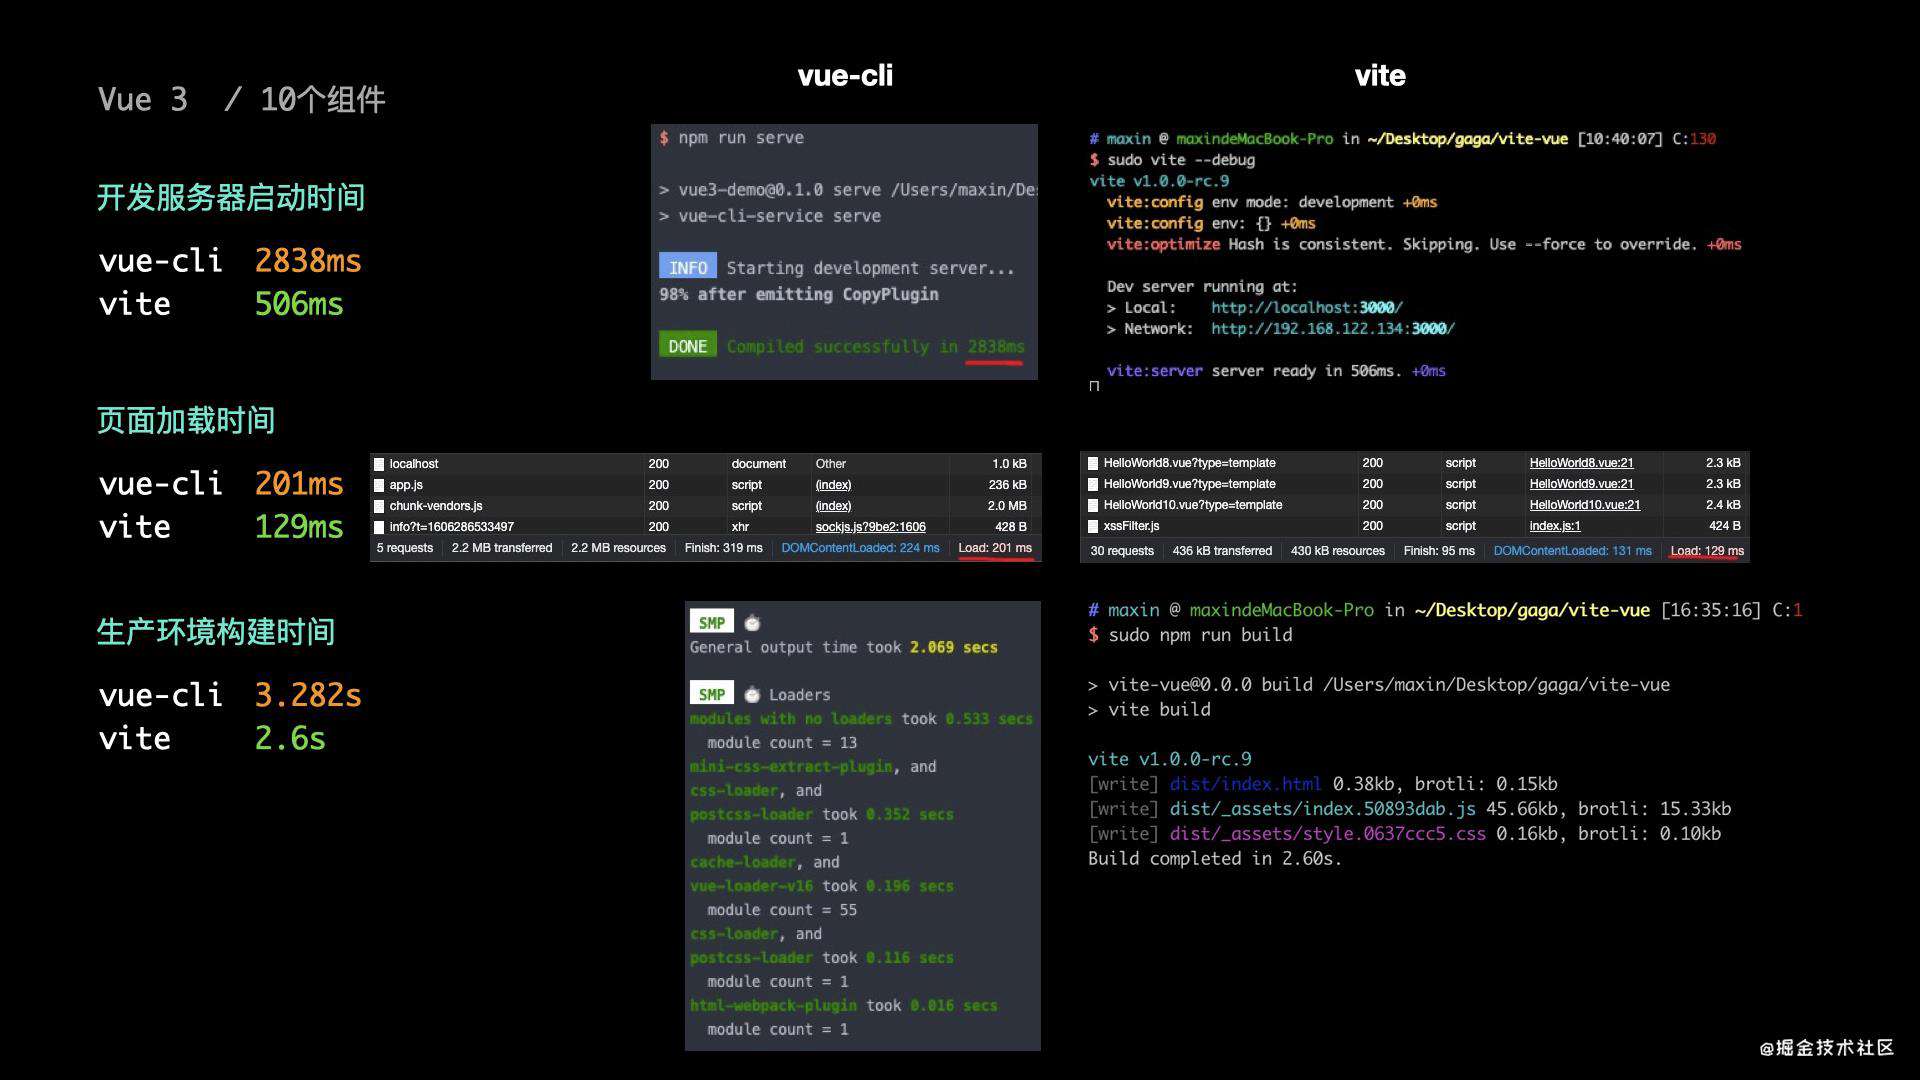The image size is (1920, 1080).
Task: Click the green '2.6s' build time value
Action: pyautogui.click(x=290, y=738)
